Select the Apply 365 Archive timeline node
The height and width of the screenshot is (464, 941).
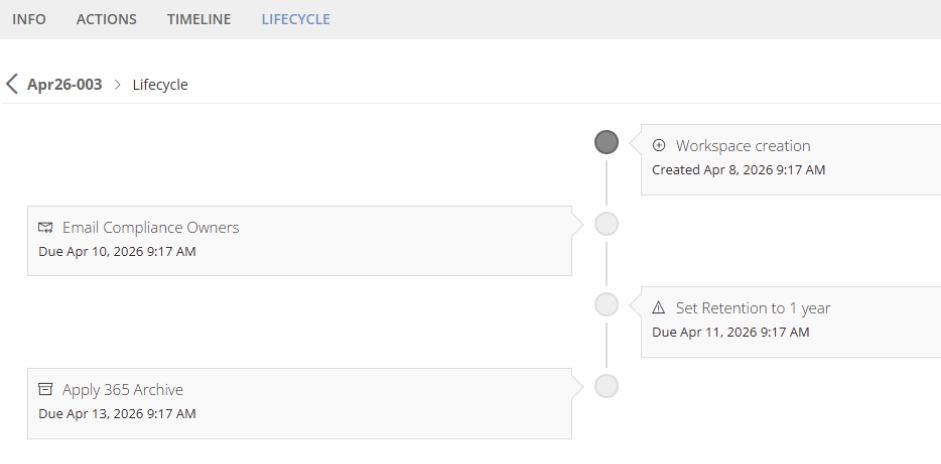click(606, 386)
